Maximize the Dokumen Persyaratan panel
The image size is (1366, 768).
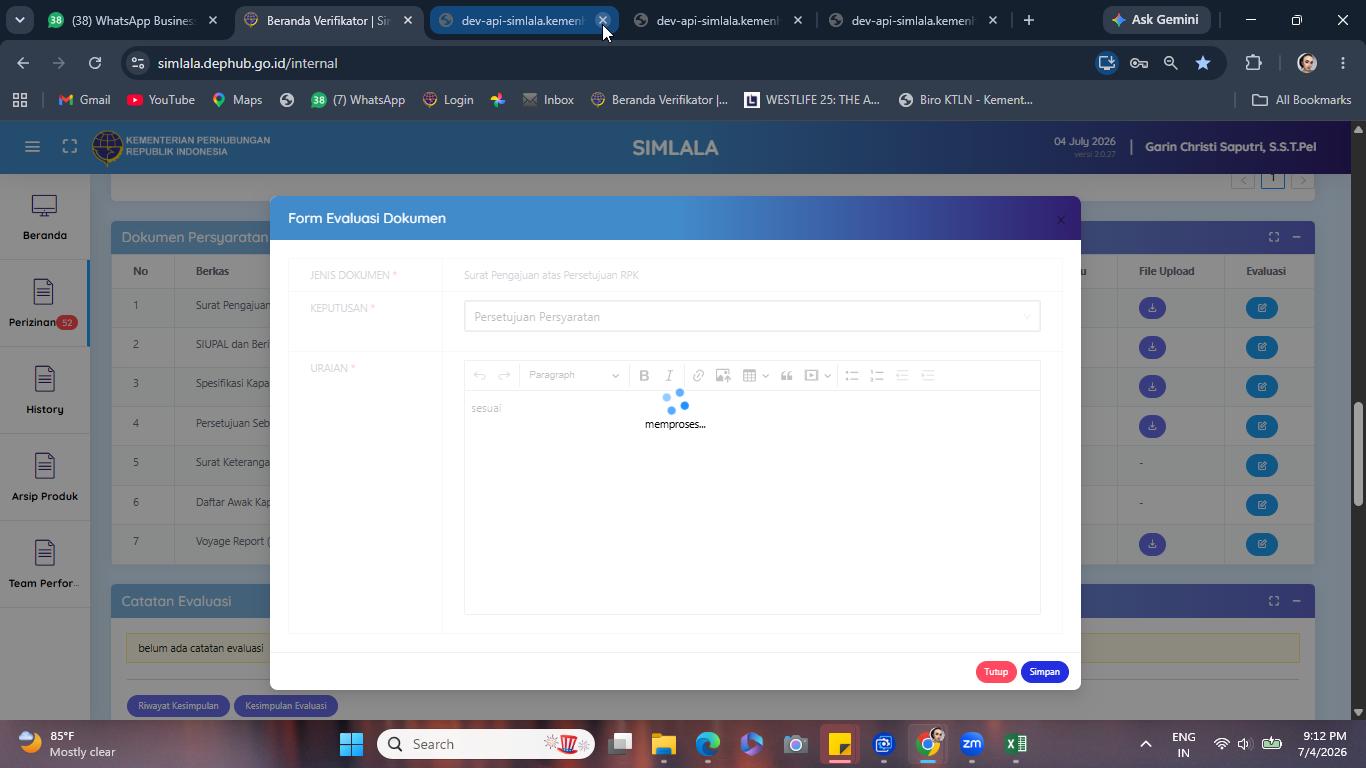[1273, 237]
